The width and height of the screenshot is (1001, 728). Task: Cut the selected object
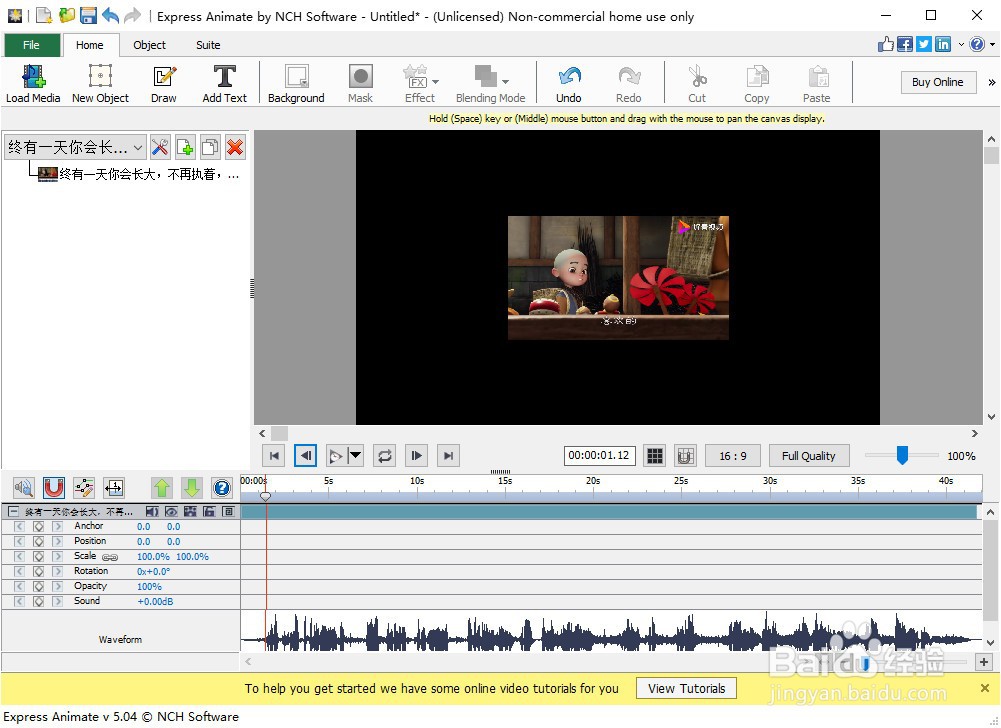[x=696, y=84]
